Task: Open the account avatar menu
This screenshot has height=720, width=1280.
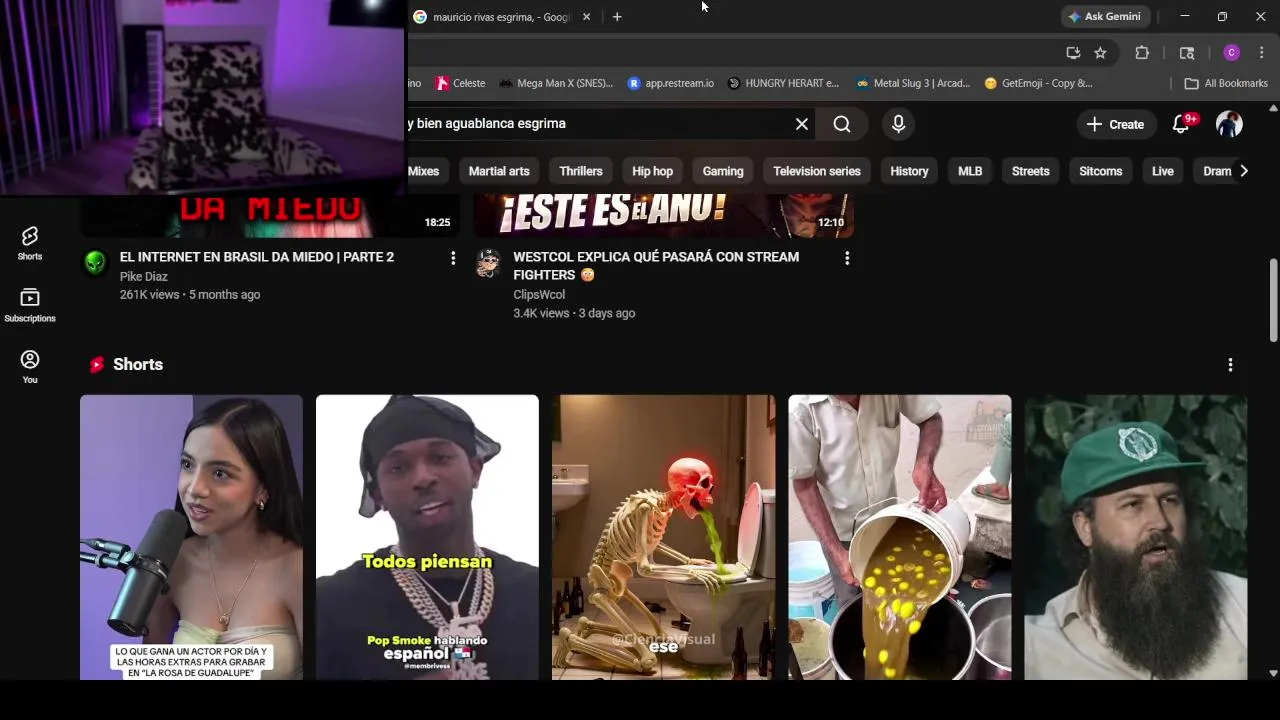Action: point(1229,124)
